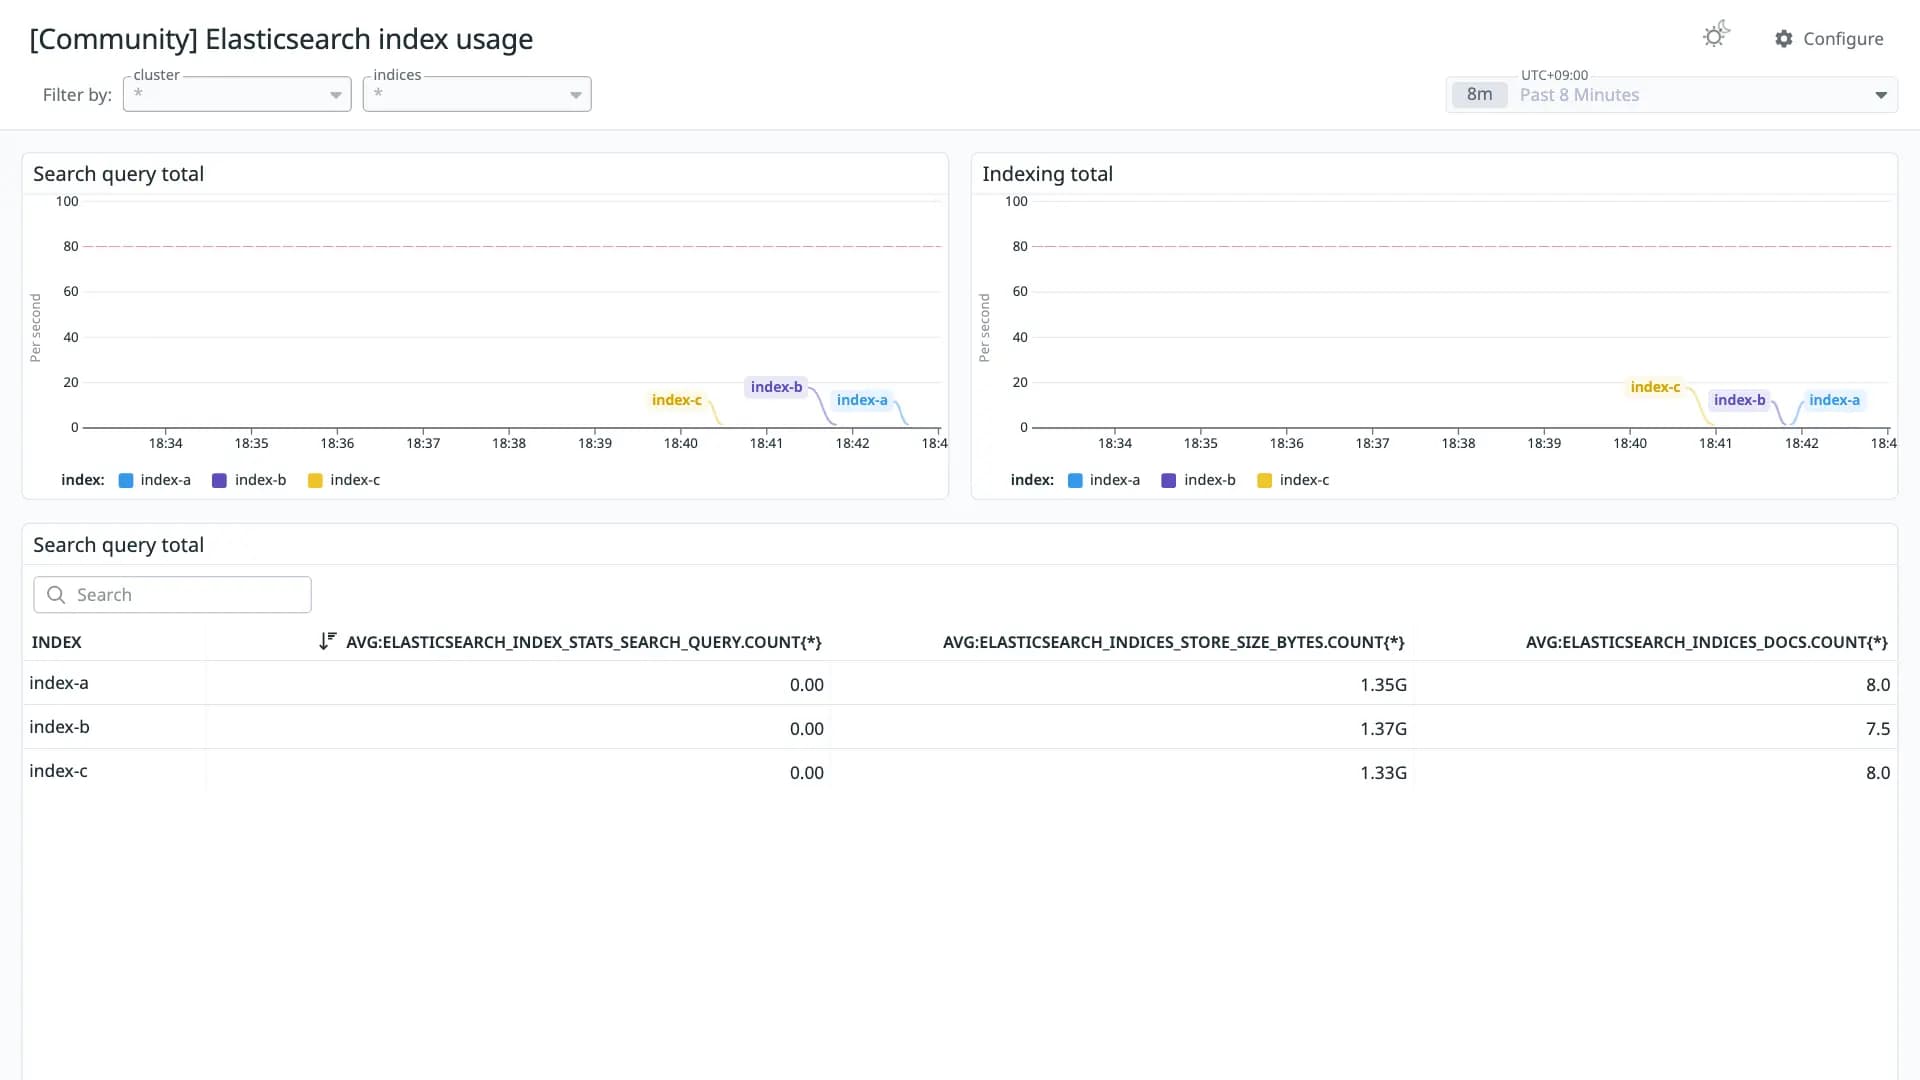Click index-a label in Indexing total graph
The image size is (1920, 1080).
point(1834,400)
